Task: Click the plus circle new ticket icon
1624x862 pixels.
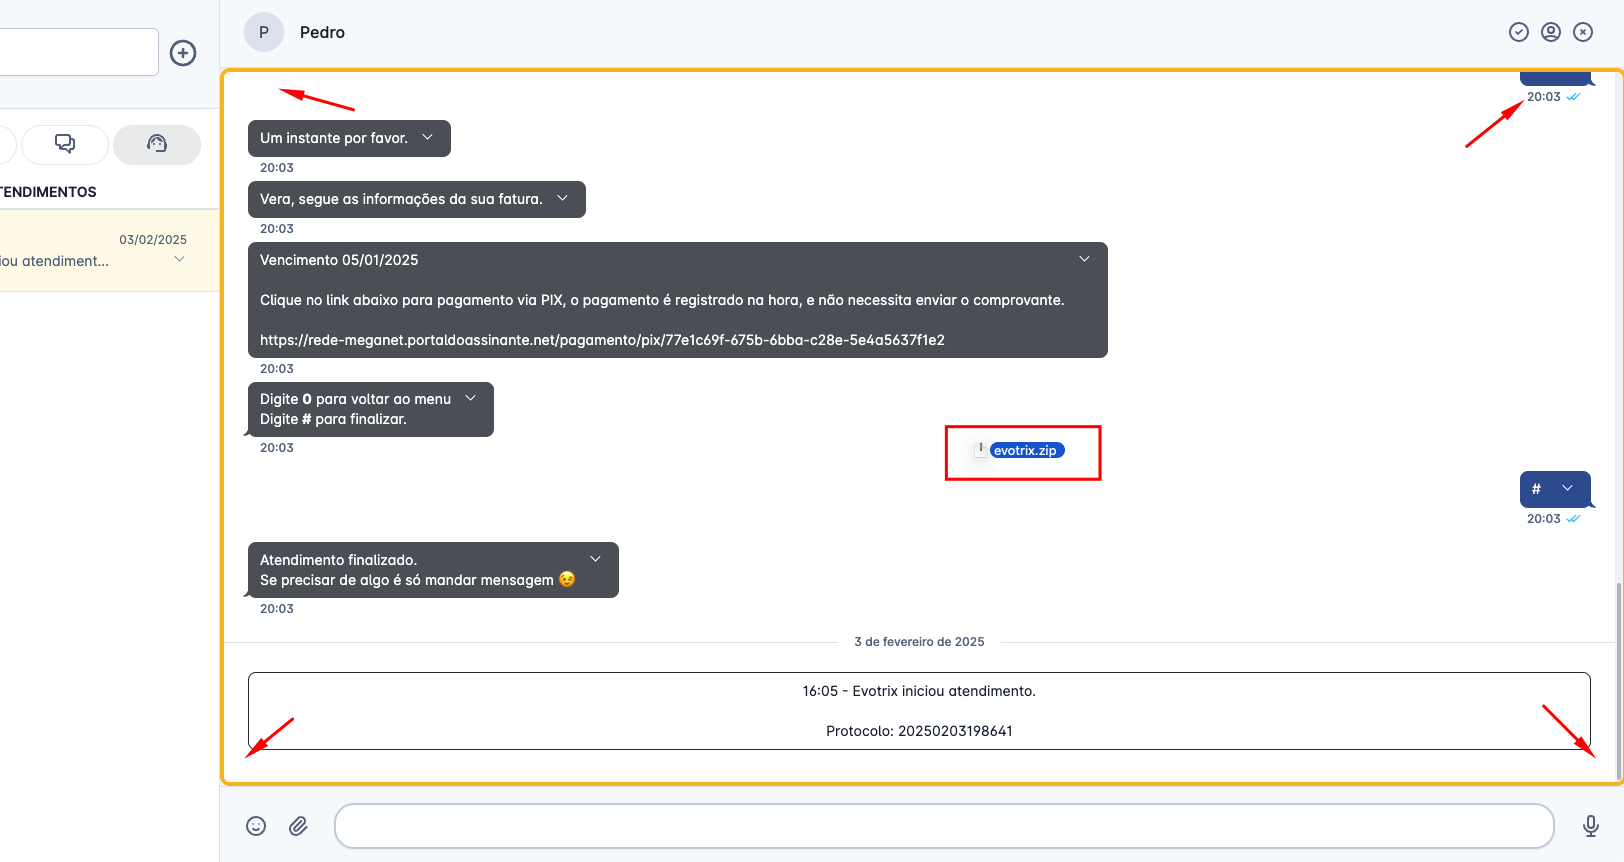Action: coord(183,53)
